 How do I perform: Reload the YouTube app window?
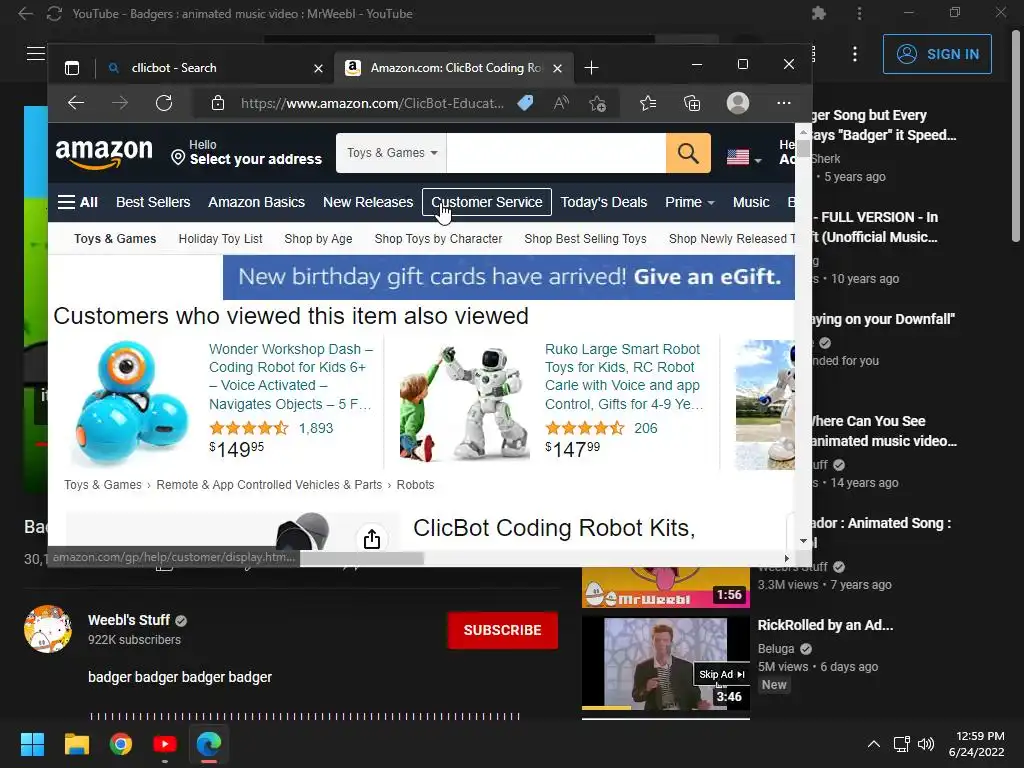[54, 14]
